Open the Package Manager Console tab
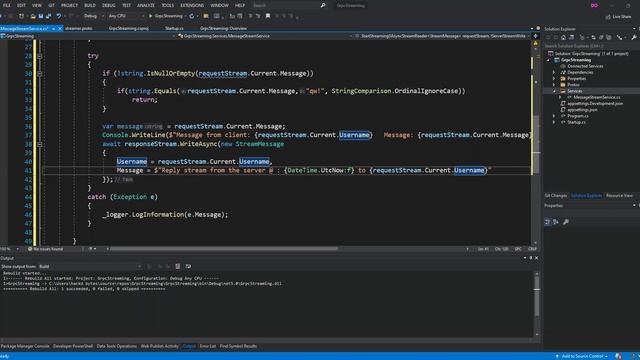The height and width of the screenshot is (360, 640). click(x=25, y=346)
